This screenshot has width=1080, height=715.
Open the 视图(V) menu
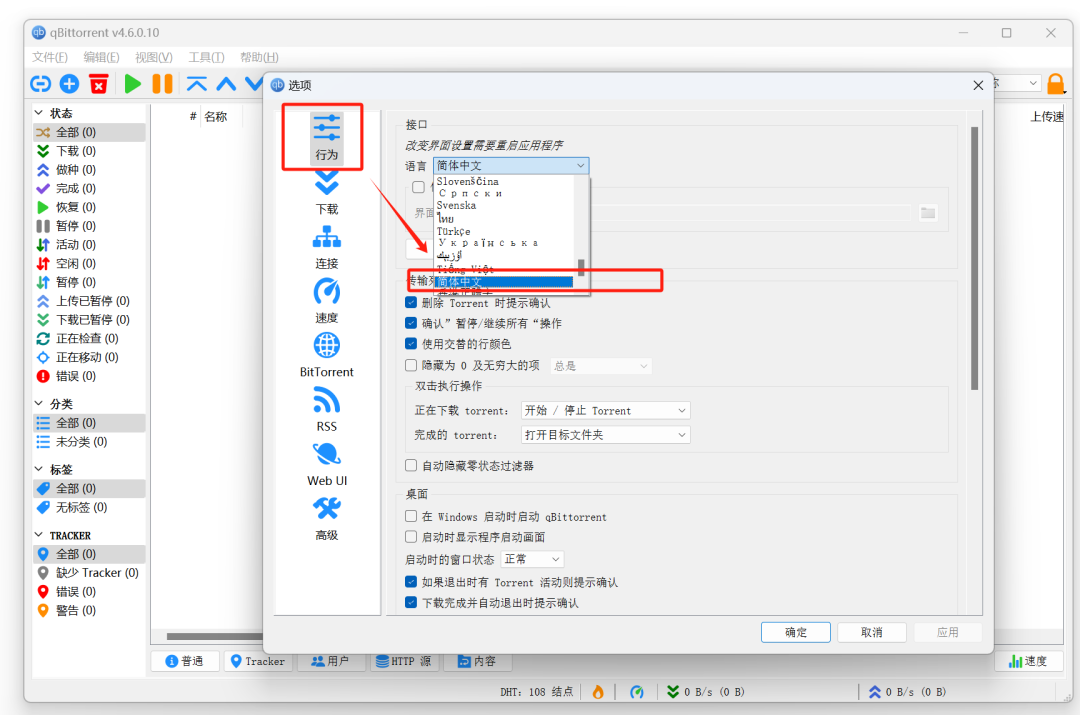pos(154,57)
